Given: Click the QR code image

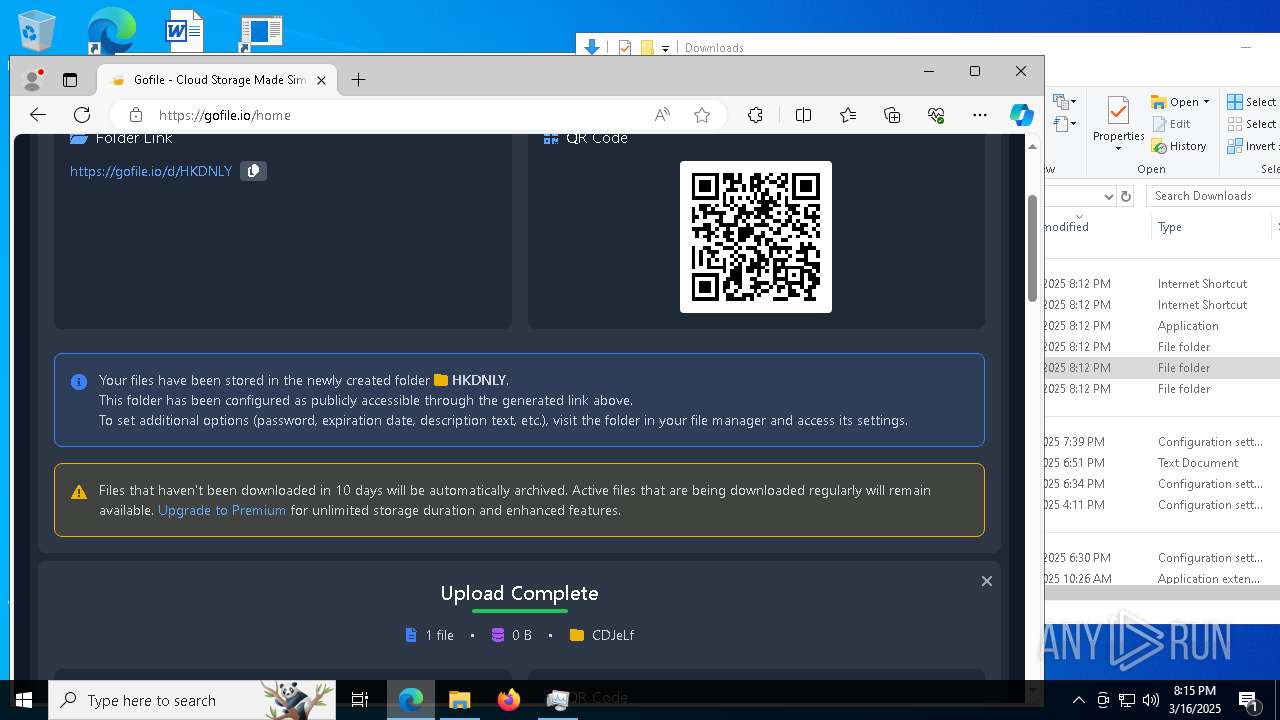Looking at the screenshot, I should 756,237.
